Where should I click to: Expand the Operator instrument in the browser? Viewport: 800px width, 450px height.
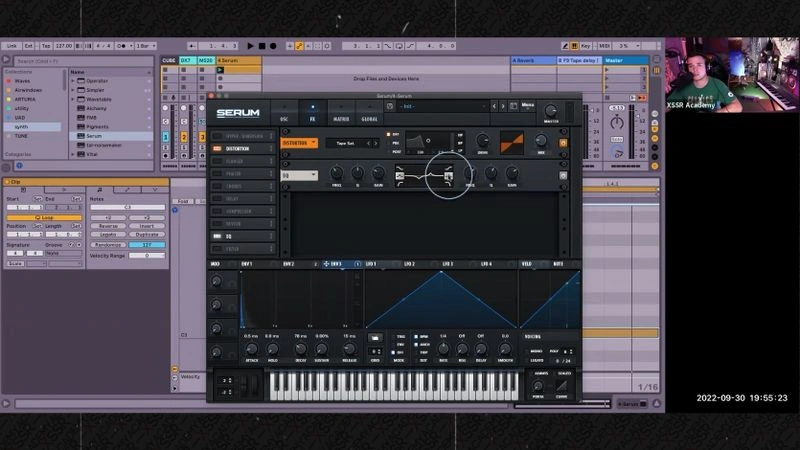tap(73, 81)
